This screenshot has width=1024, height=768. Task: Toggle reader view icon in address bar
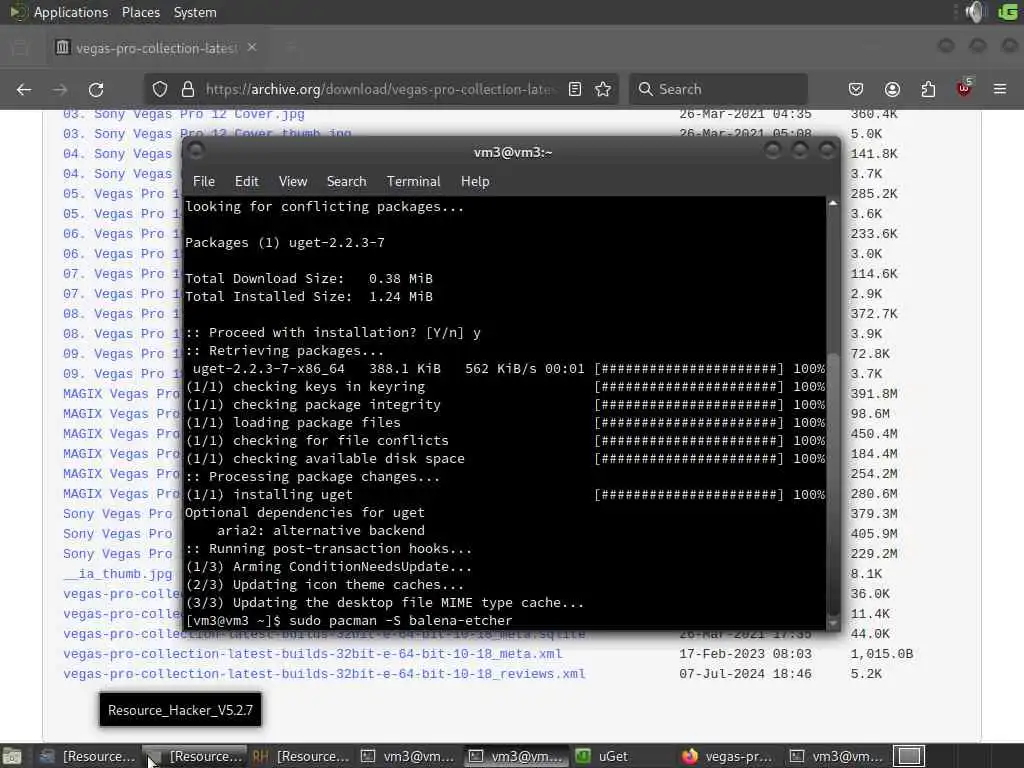pyautogui.click(x=575, y=89)
